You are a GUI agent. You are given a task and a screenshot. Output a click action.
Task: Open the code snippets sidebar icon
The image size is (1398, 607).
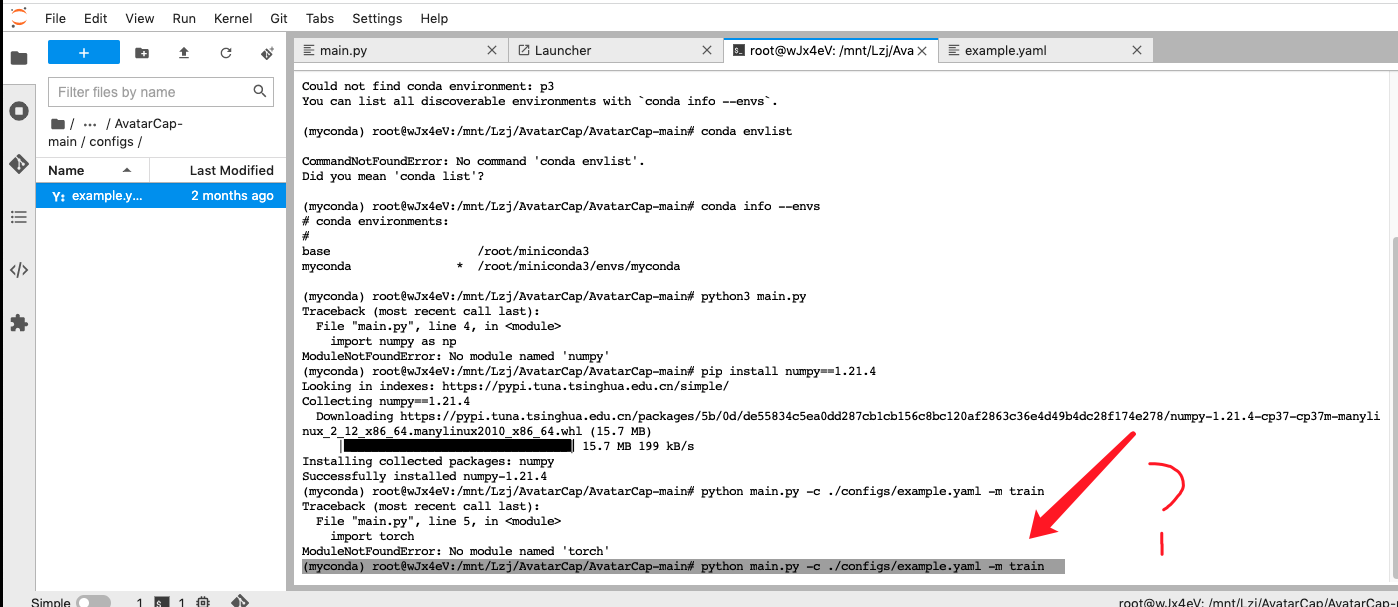coord(18,270)
